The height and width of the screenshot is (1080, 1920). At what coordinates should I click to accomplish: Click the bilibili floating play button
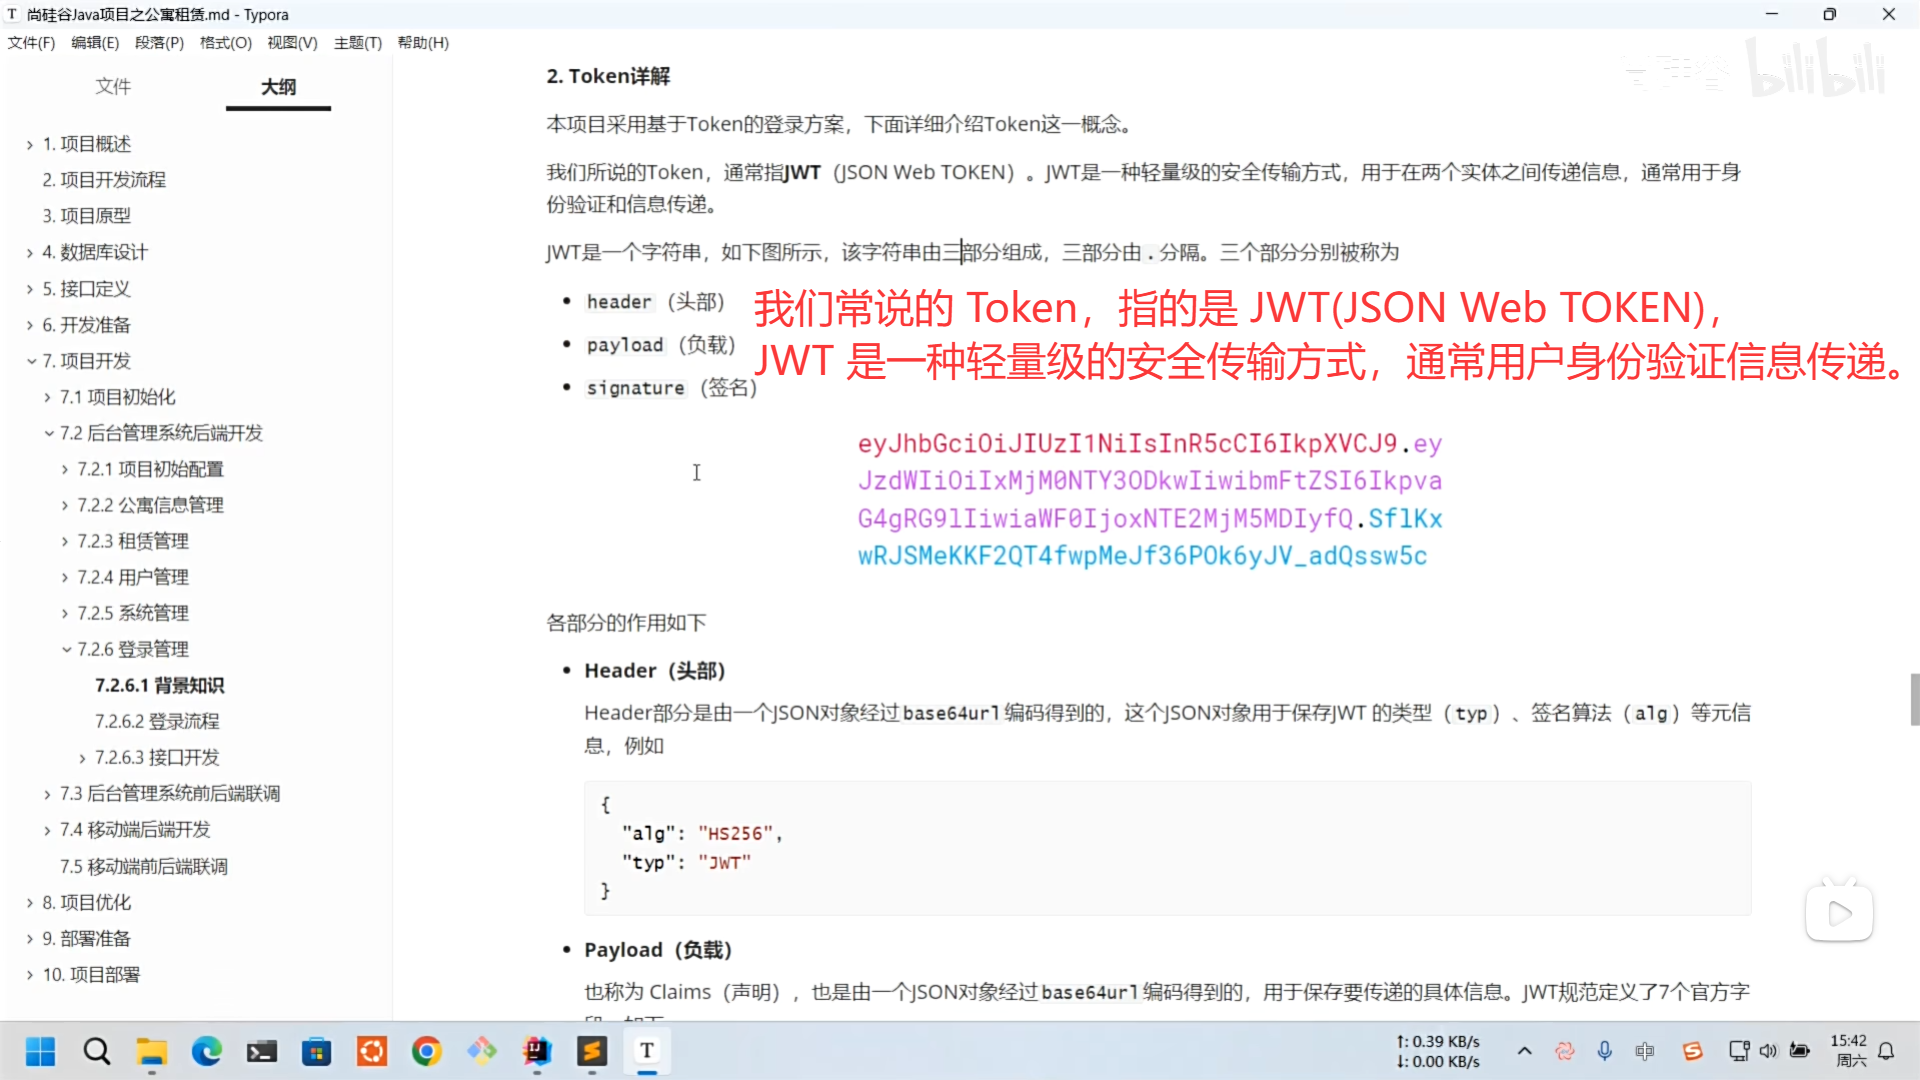pos(1839,912)
